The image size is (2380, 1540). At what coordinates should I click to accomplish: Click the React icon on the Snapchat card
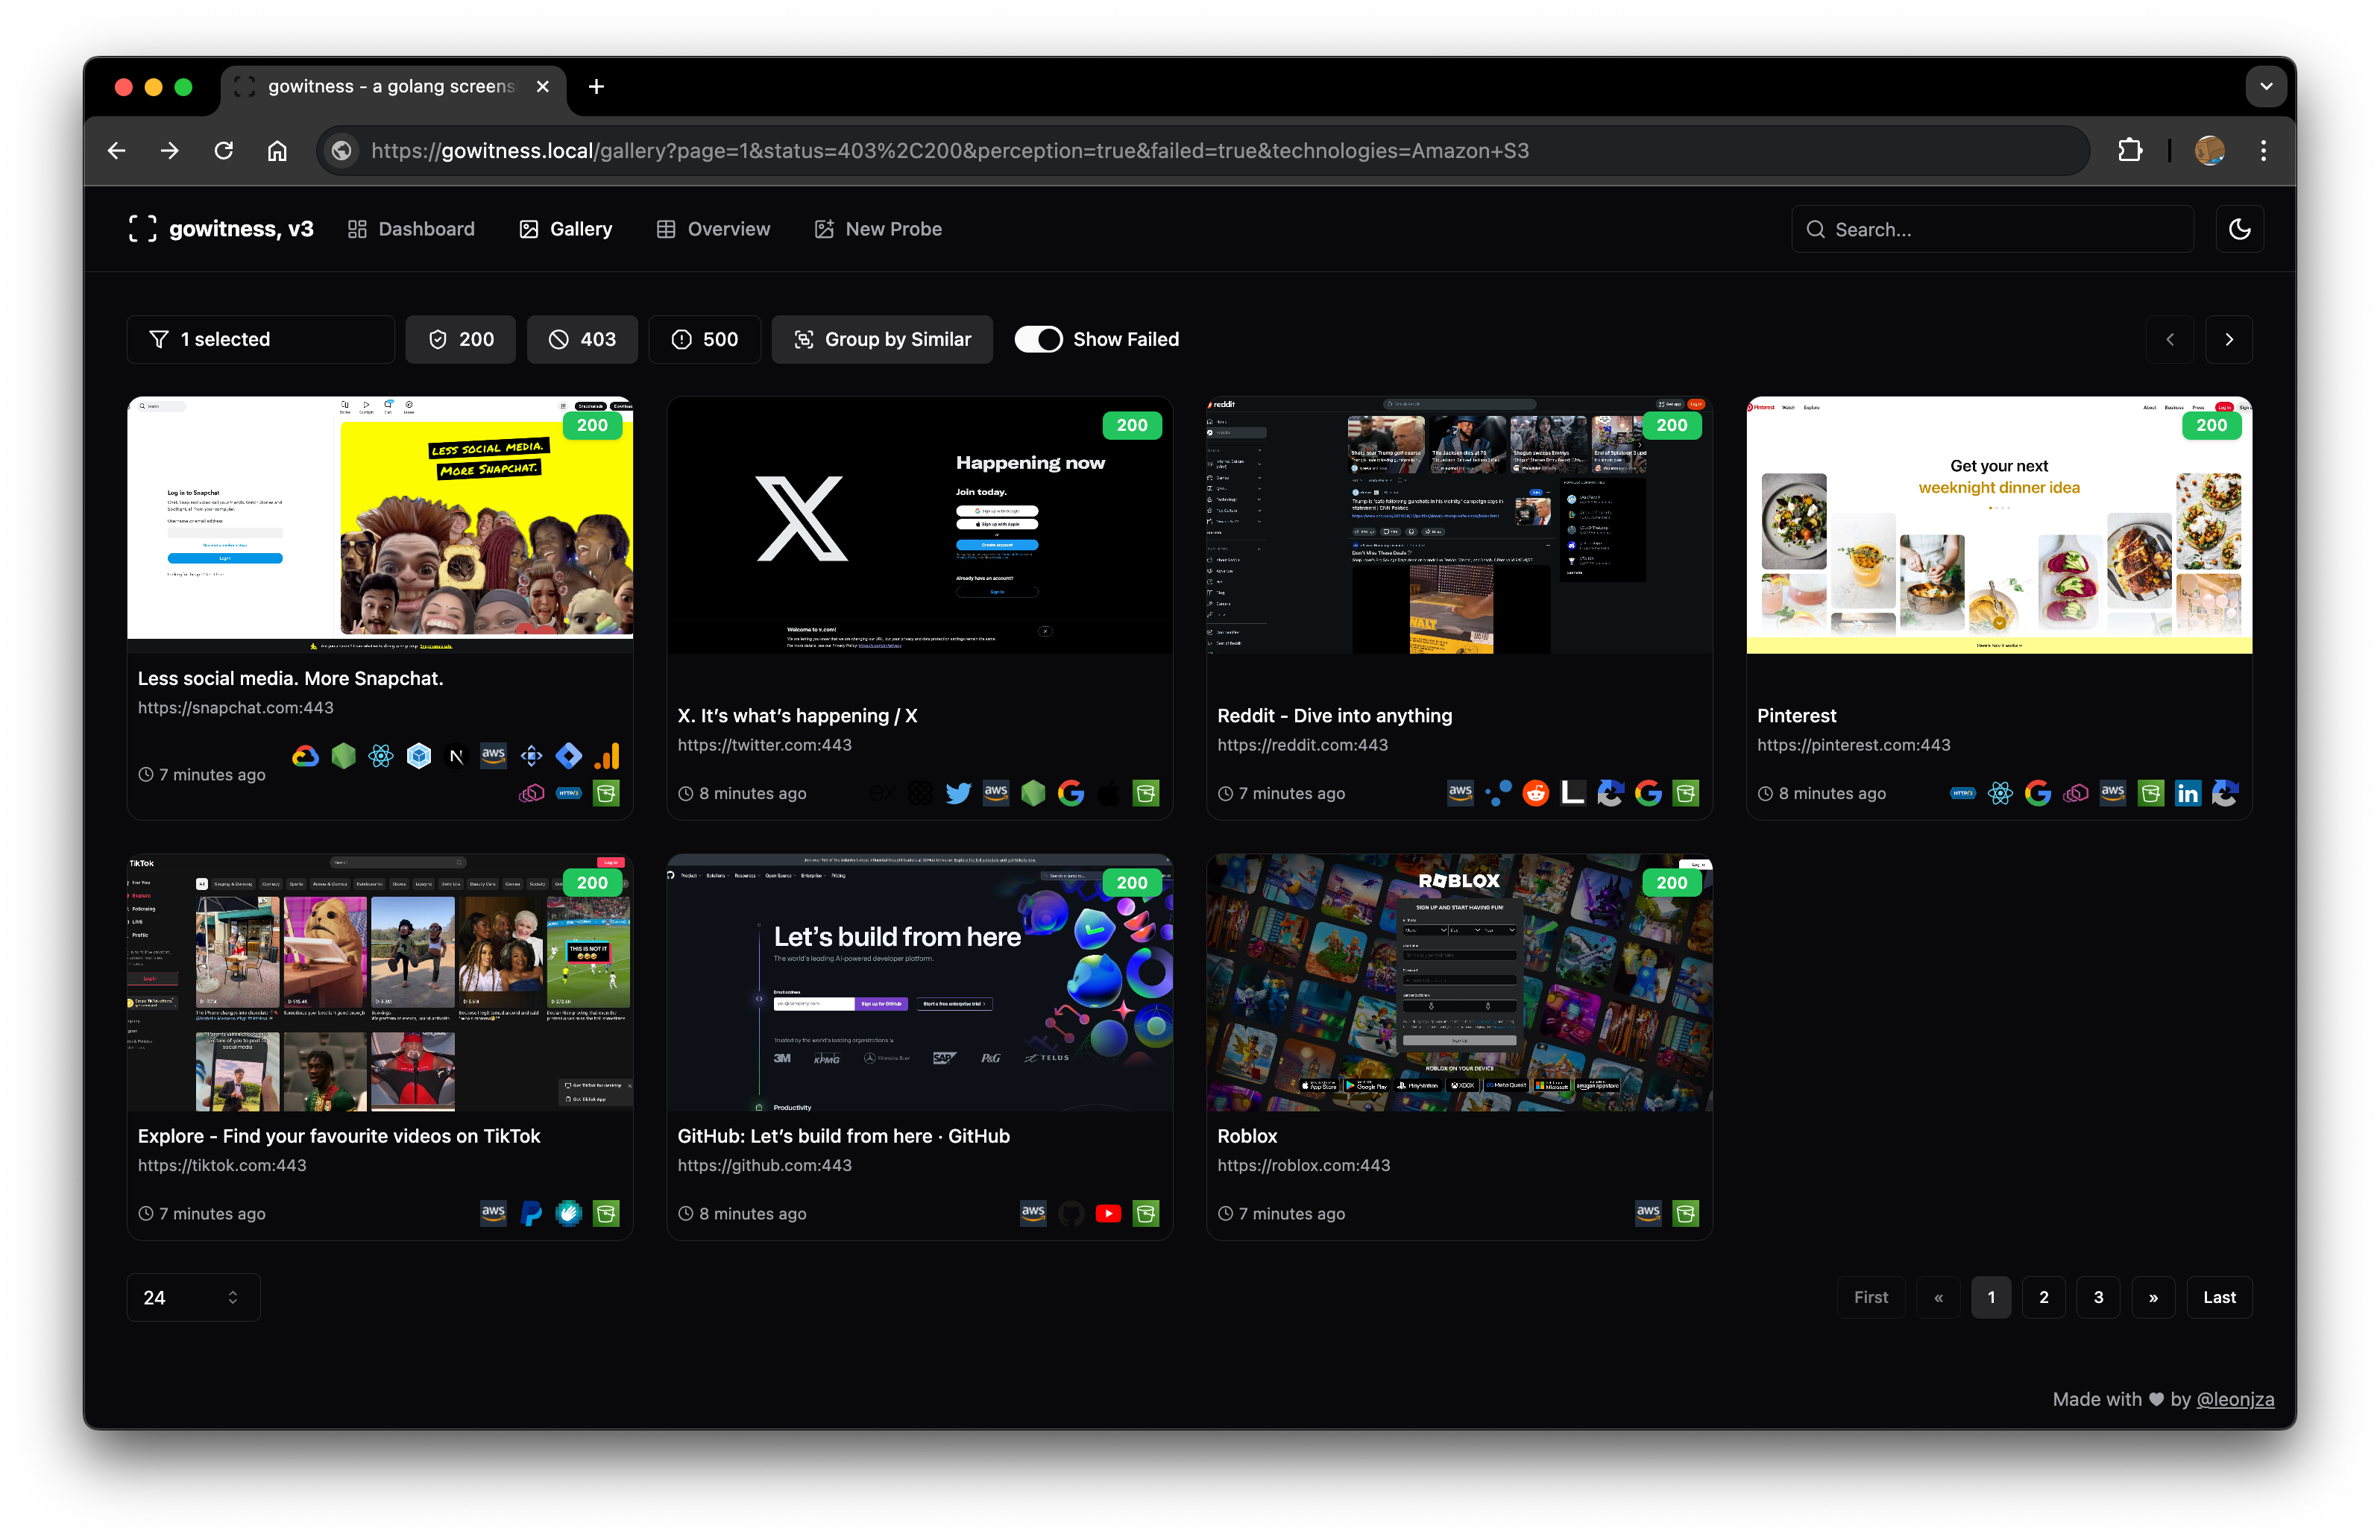pos(381,756)
